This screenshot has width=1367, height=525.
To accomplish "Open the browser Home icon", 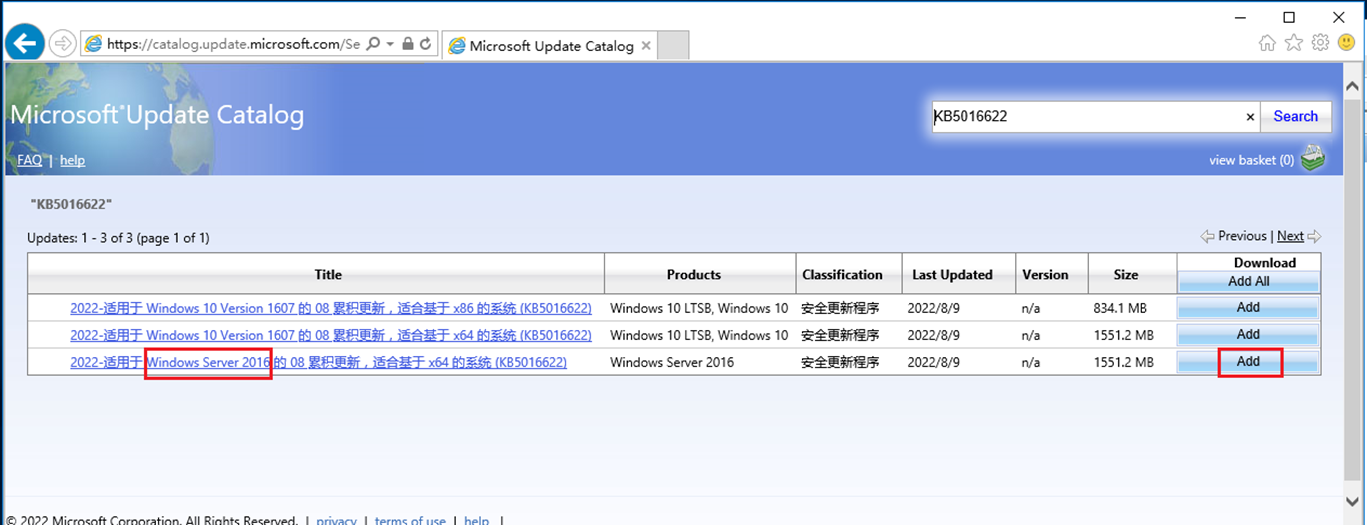I will 1267,43.
